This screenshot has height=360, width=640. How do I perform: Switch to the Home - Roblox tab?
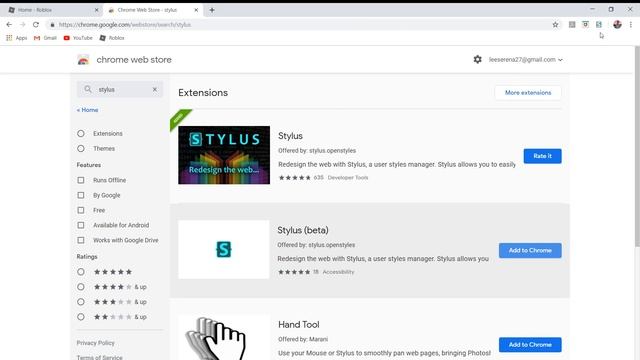click(x=51, y=10)
